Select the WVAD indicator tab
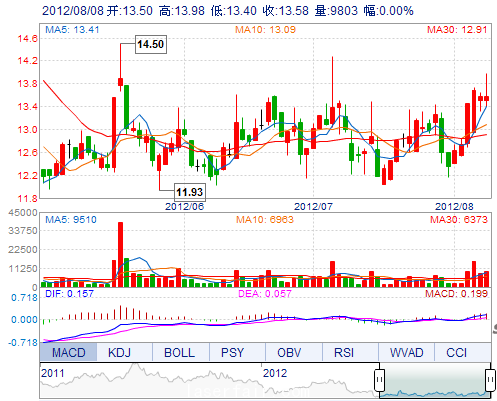 (x=406, y=352)
